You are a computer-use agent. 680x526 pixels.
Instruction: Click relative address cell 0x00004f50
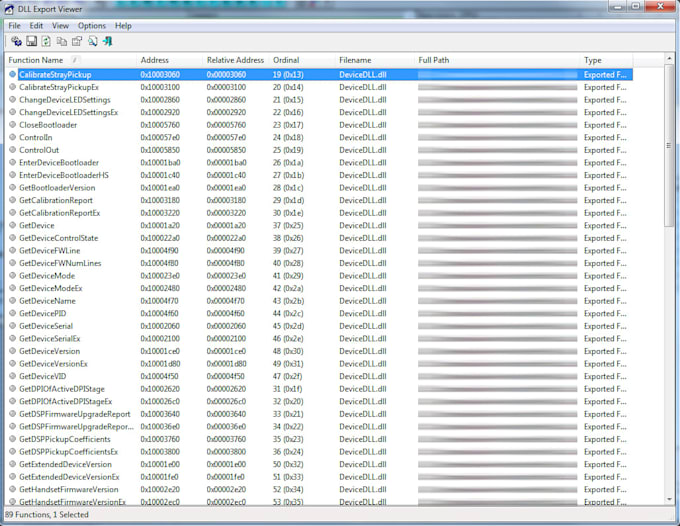pos(225,376)
